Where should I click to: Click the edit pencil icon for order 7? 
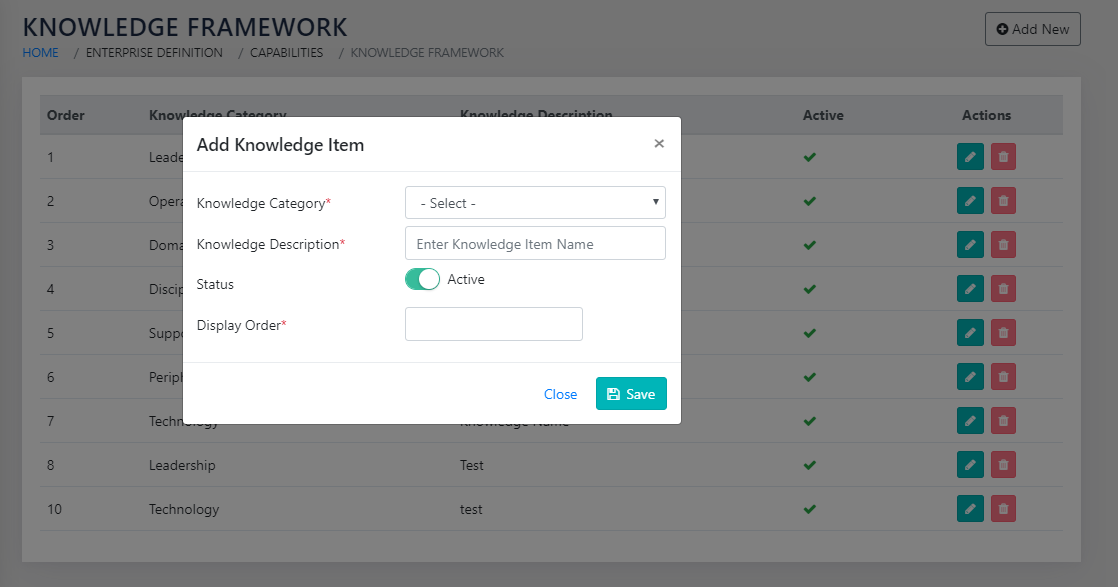pos(969,421)
